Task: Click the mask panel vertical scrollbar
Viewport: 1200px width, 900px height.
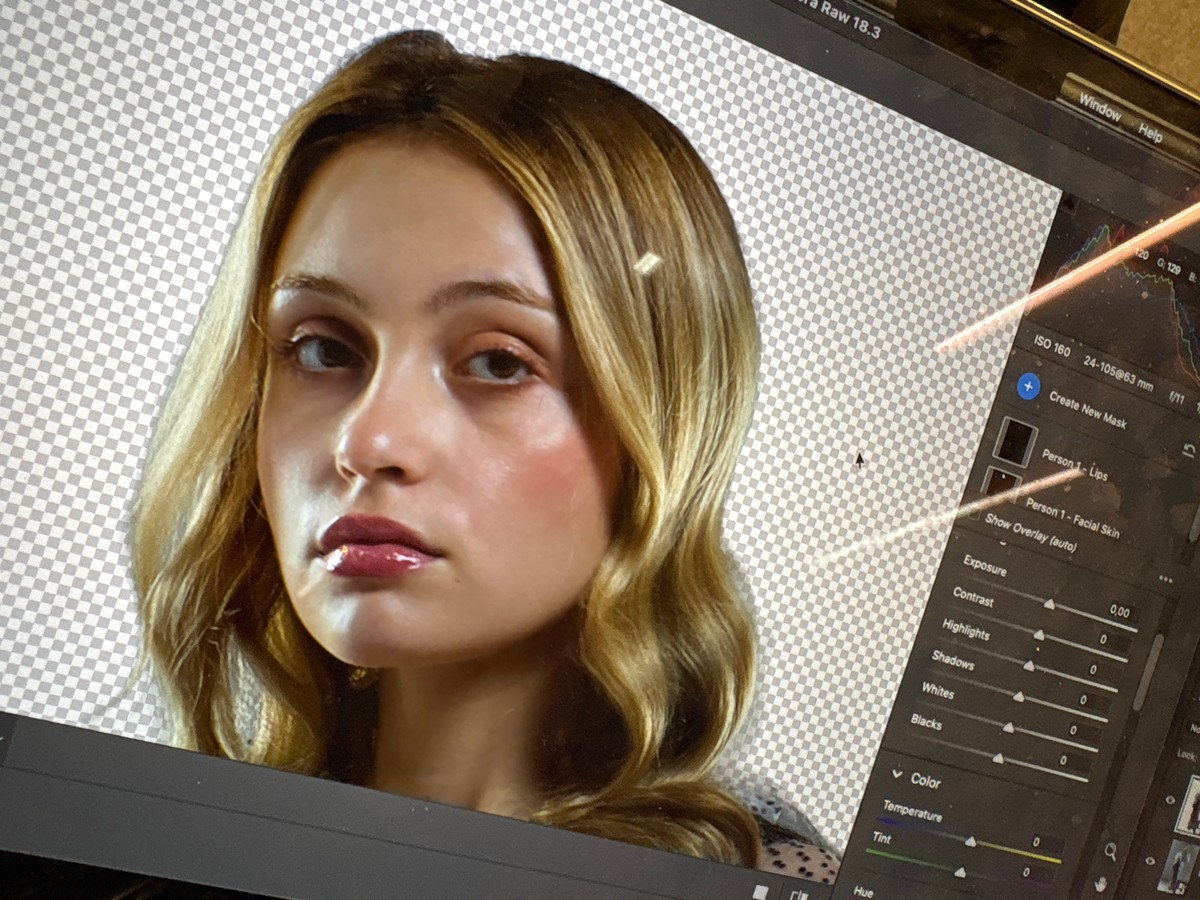Action: point(1148,672)
